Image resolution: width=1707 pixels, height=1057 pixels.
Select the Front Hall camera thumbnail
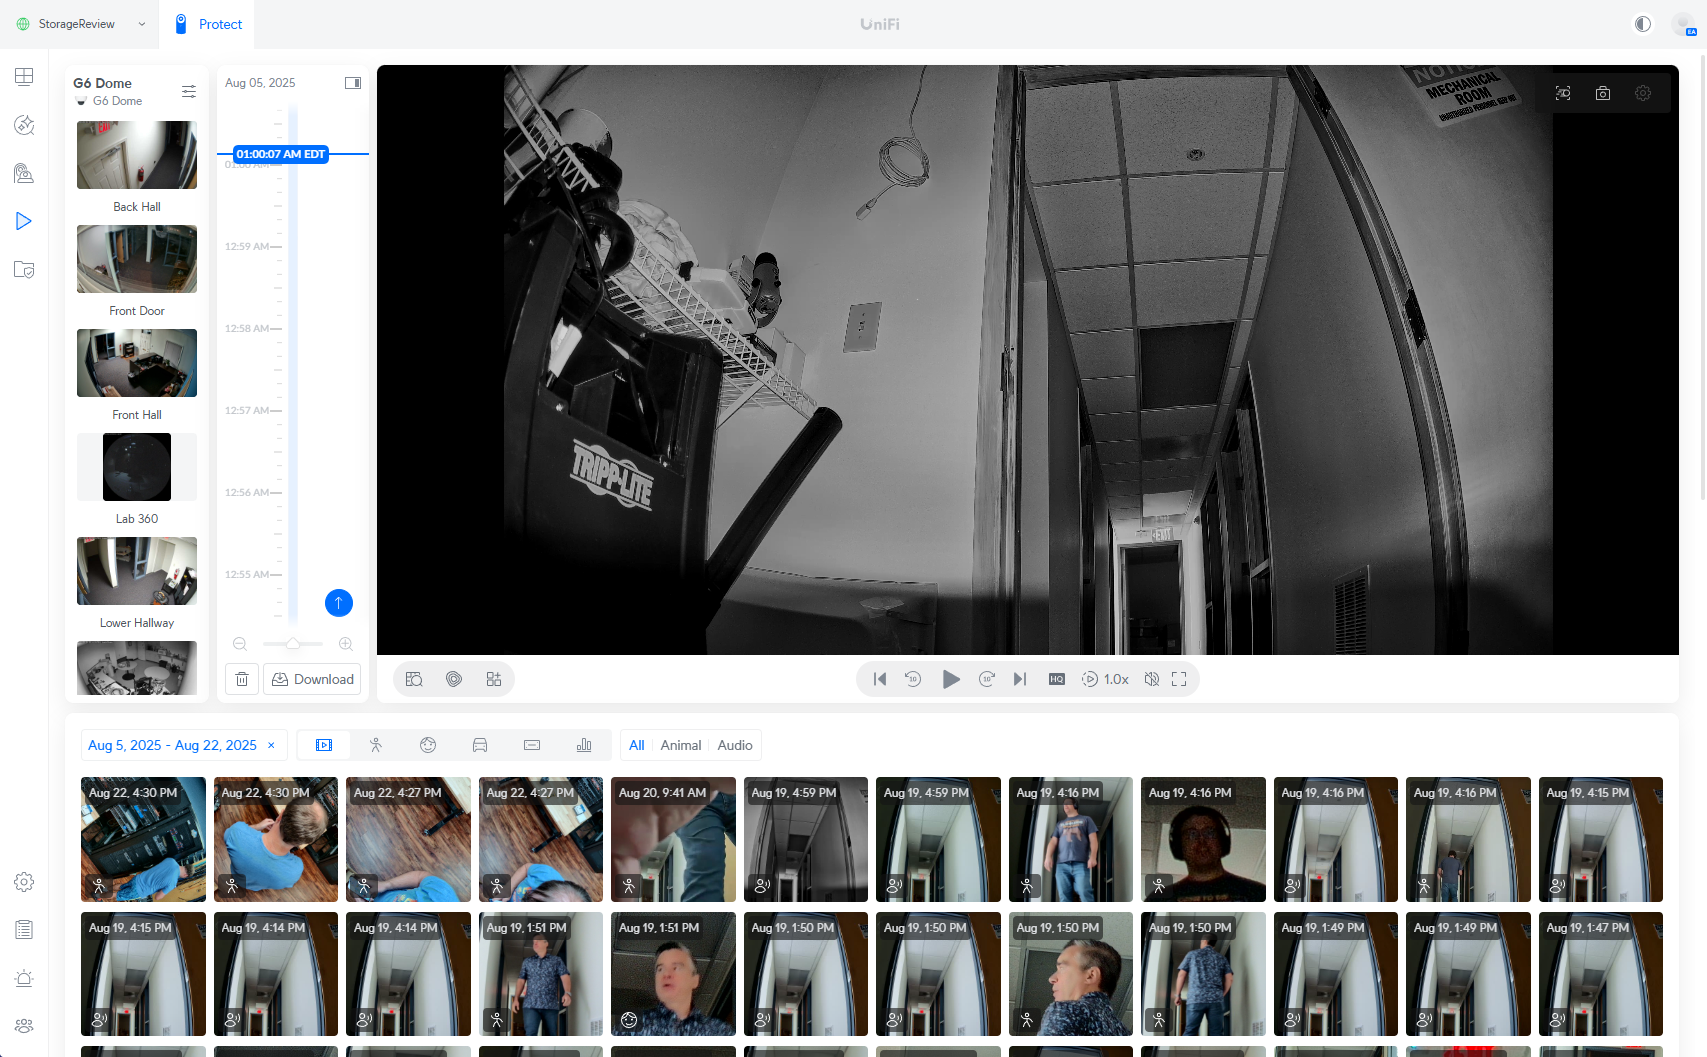pyautogui.click(x=137, y=363)
